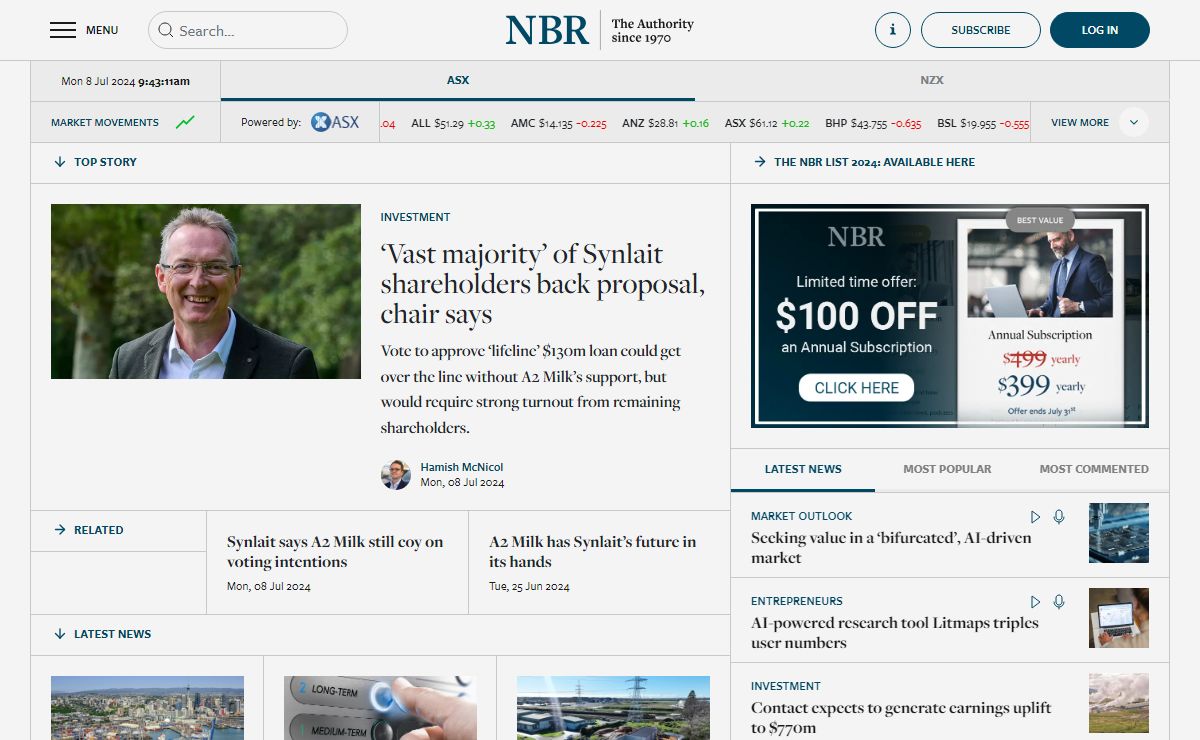Click the arrow beside RELATED
1200x740 pixels.
(60, 530)
